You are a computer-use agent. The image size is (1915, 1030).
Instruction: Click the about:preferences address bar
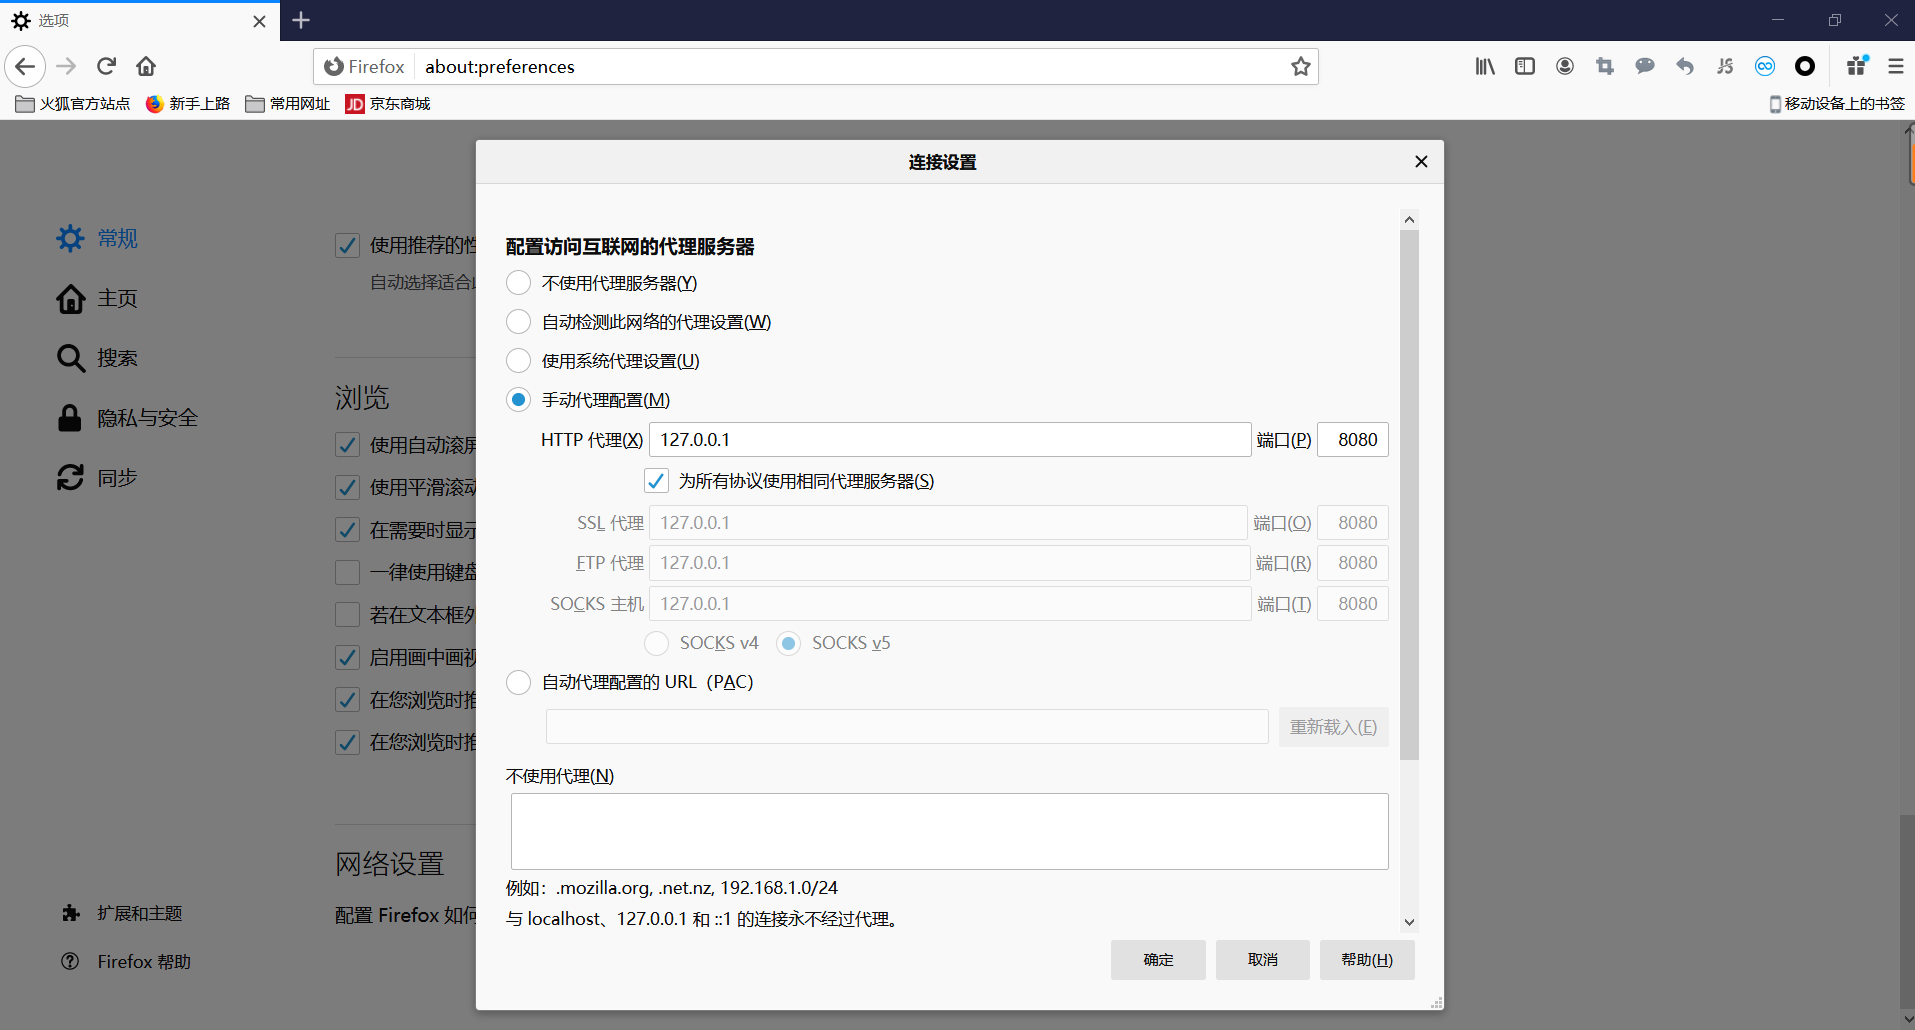(x=850, y=66)
